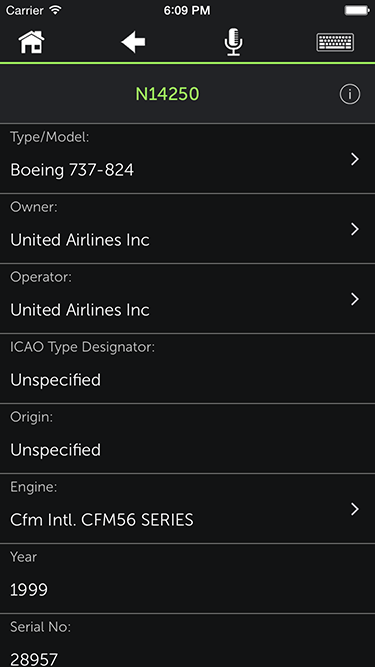The width and height of the screenshot is (375, 667).
Task: Go to the home screen icon
Action: (31, 42)
